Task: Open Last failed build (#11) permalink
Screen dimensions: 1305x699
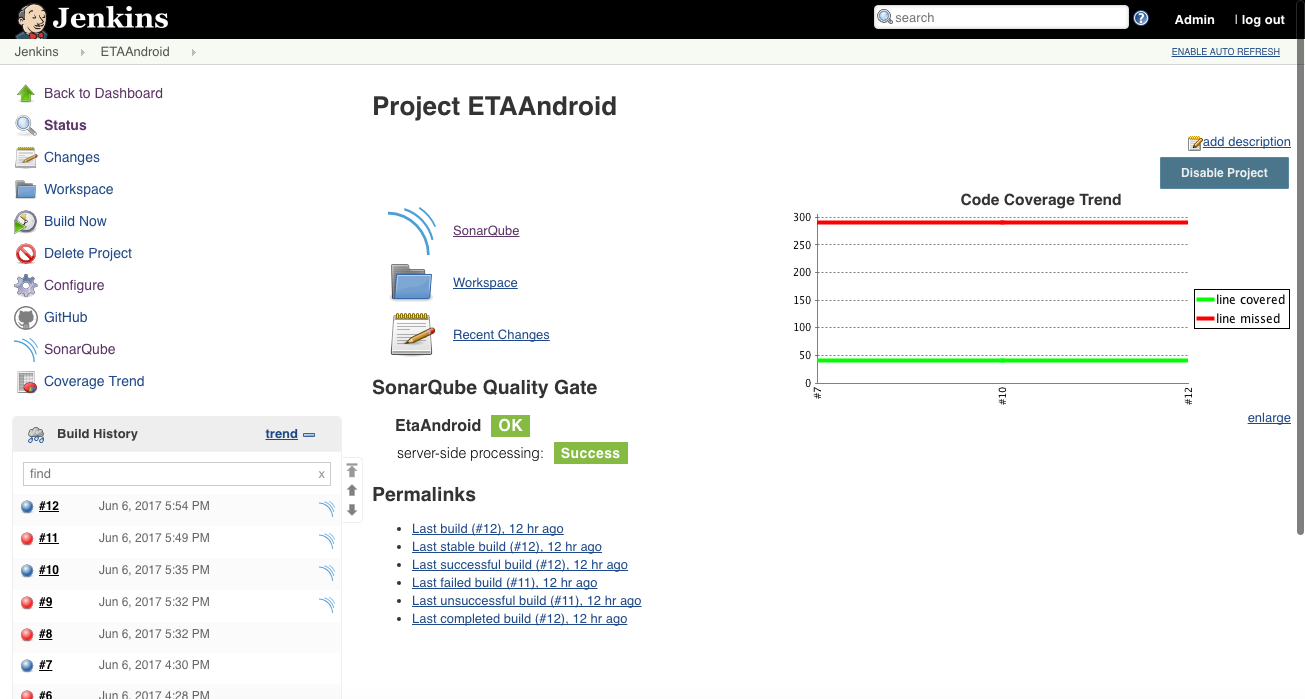Action: (x=504, y=583)
